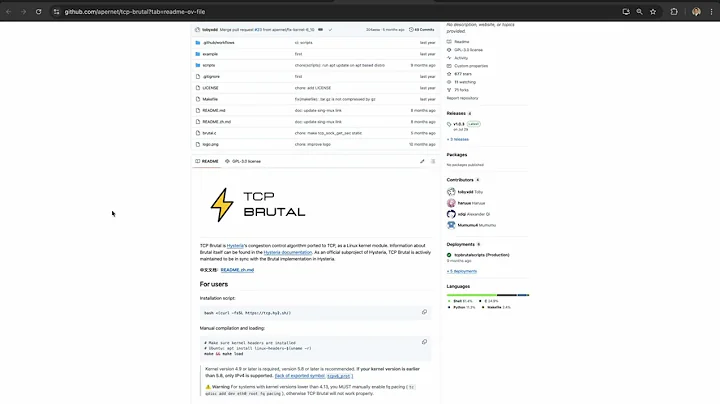Click the commit status check mark
720x404 pixels.
pos(330,29)
